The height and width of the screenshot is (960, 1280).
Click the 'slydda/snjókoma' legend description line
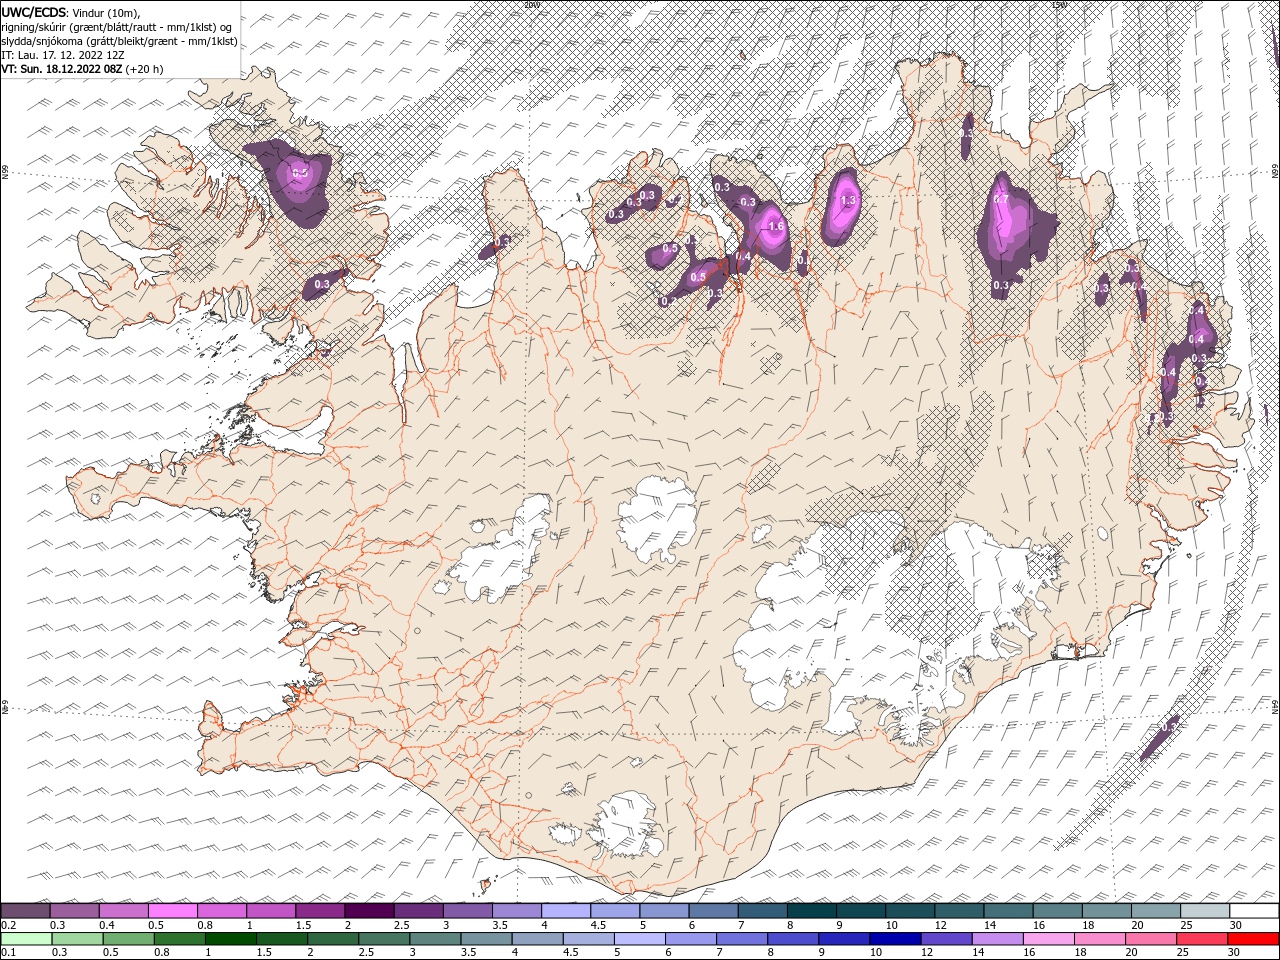[119, 41]
